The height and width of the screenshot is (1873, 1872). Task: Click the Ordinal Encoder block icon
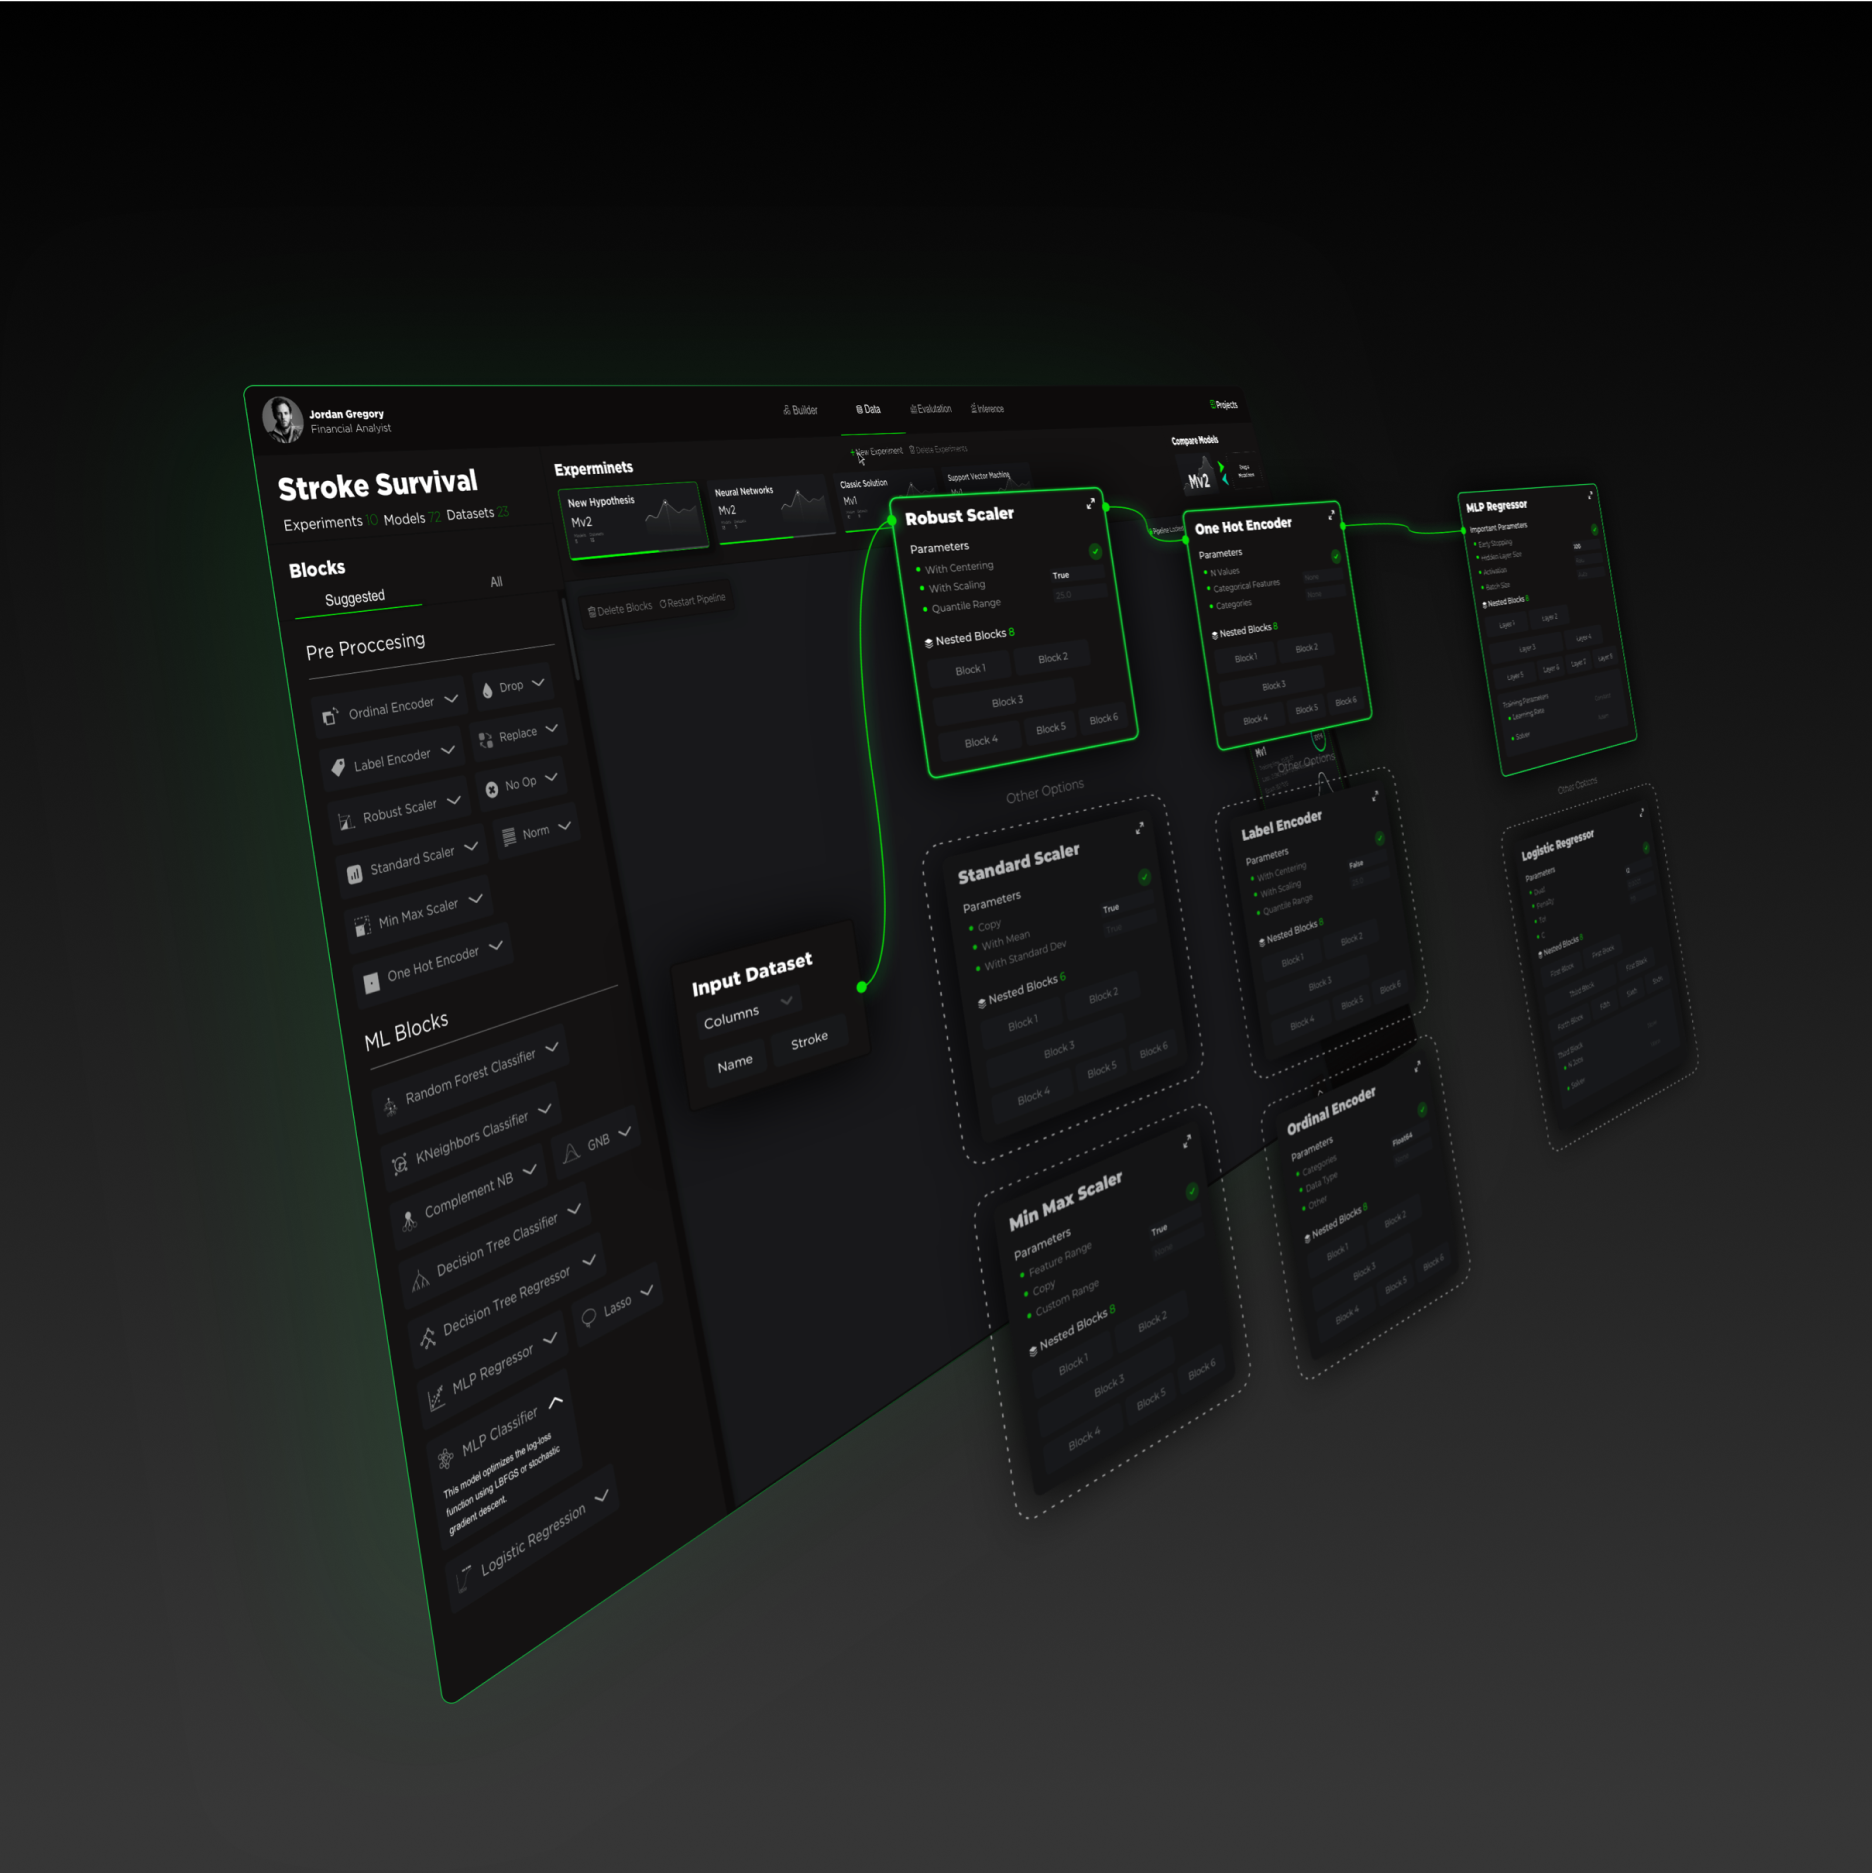click(x=330, y=716)
